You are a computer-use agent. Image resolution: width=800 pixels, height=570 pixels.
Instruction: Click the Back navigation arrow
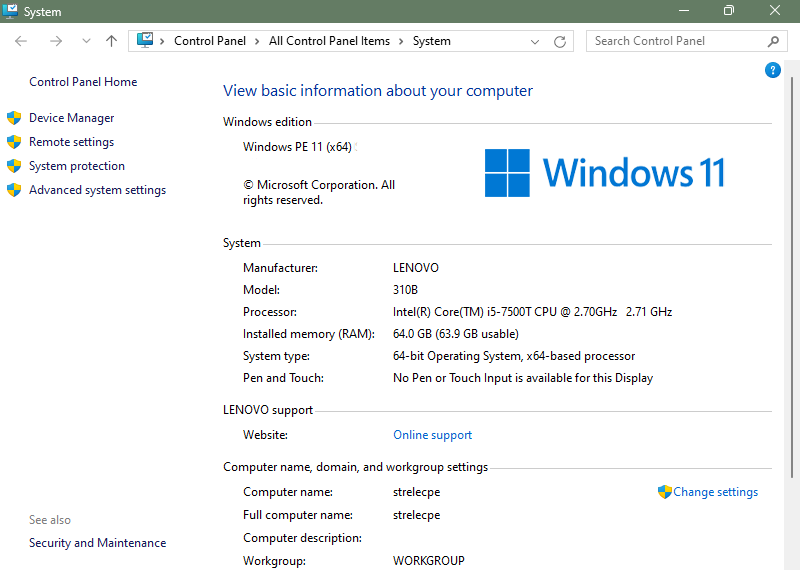click(x=21, y=41)
